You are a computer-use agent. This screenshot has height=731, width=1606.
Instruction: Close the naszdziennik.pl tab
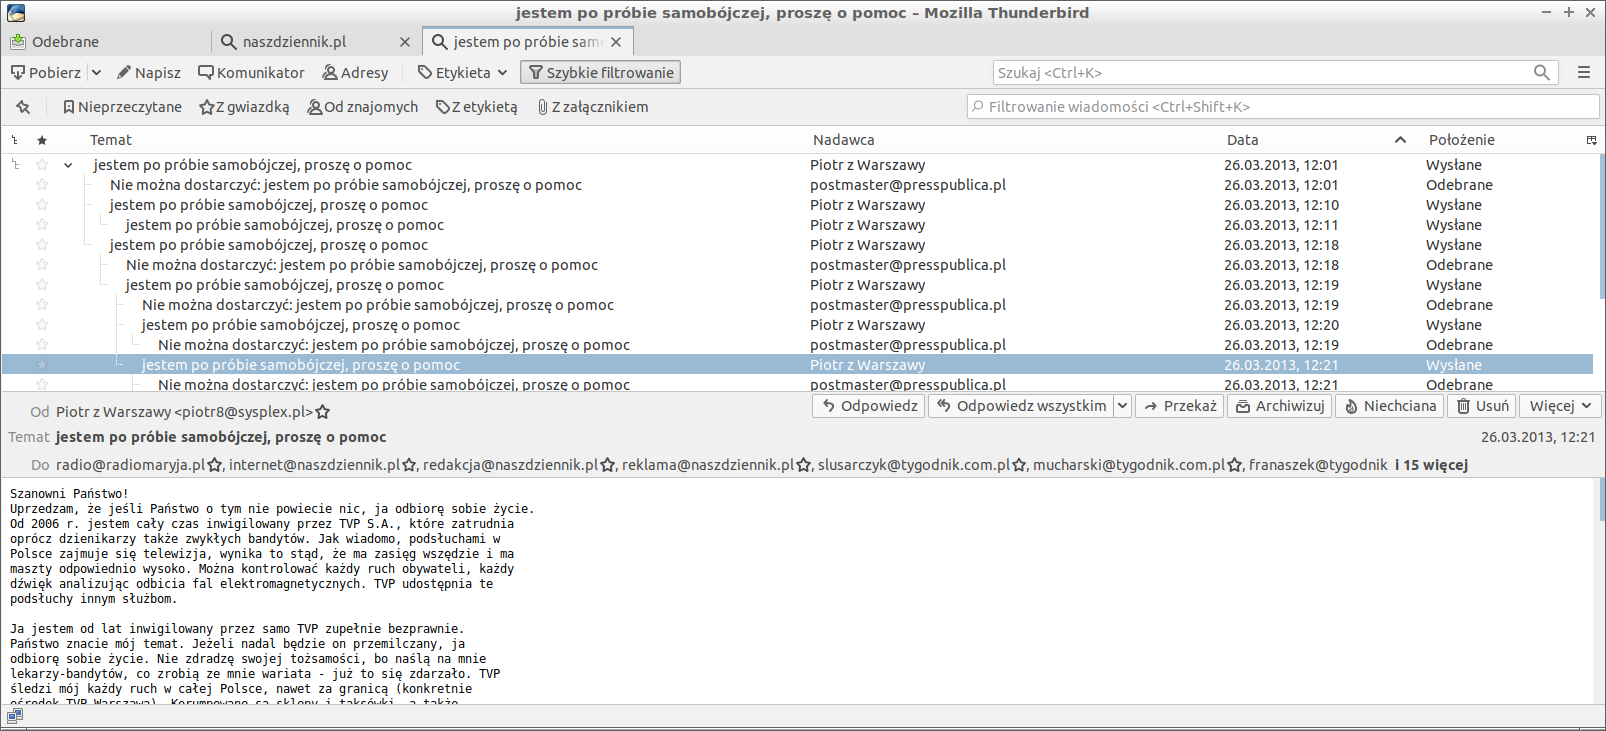click(405, 42)
